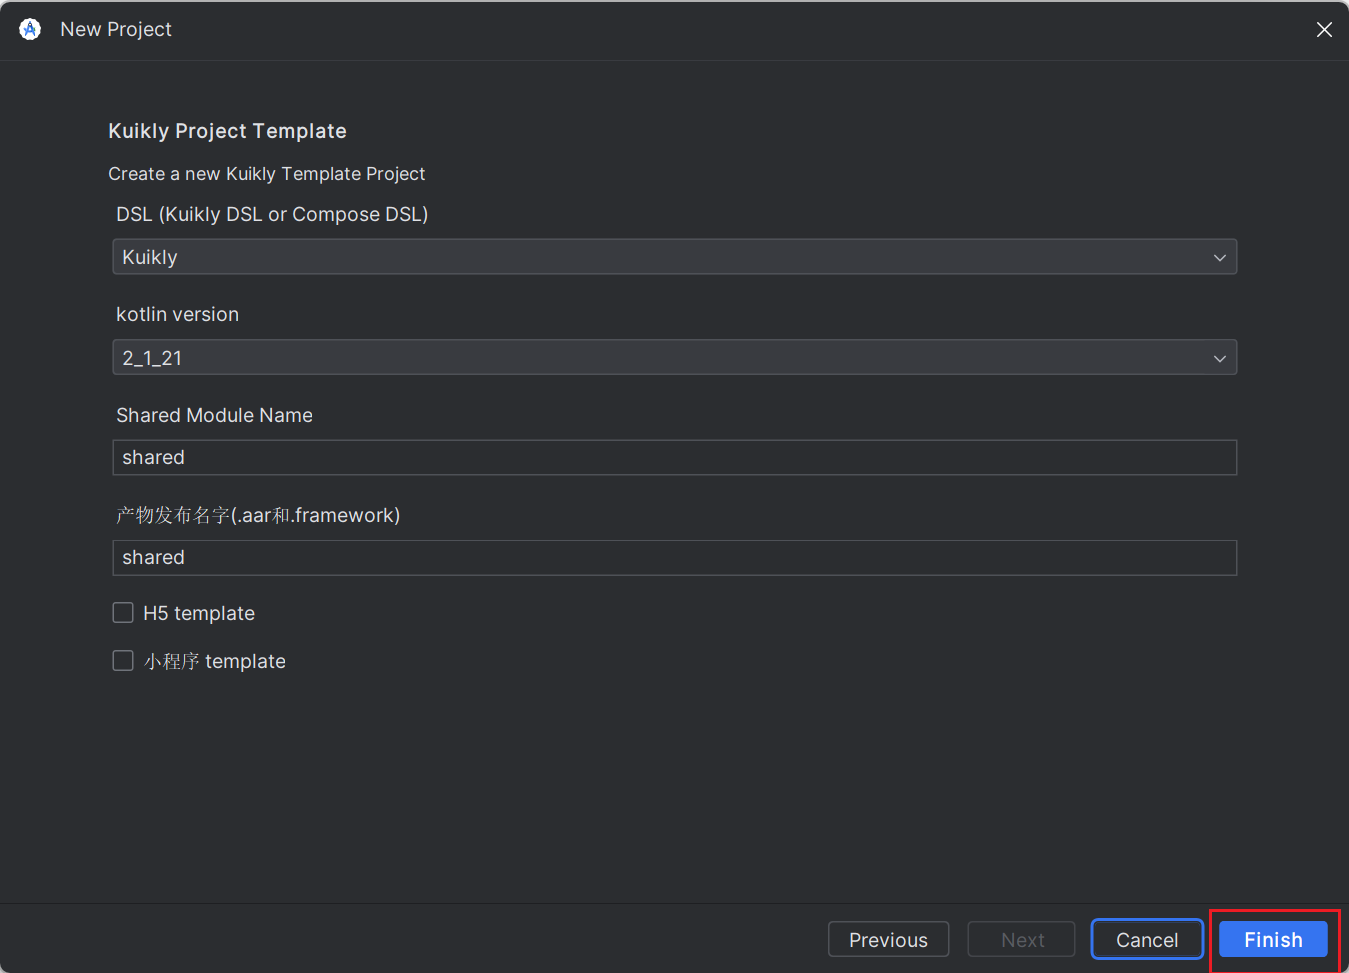Click the '产物发布名字(.aar和.framework)' label
The width and height of the screenshot is (1349, 973).
click(x=258, y=515)
